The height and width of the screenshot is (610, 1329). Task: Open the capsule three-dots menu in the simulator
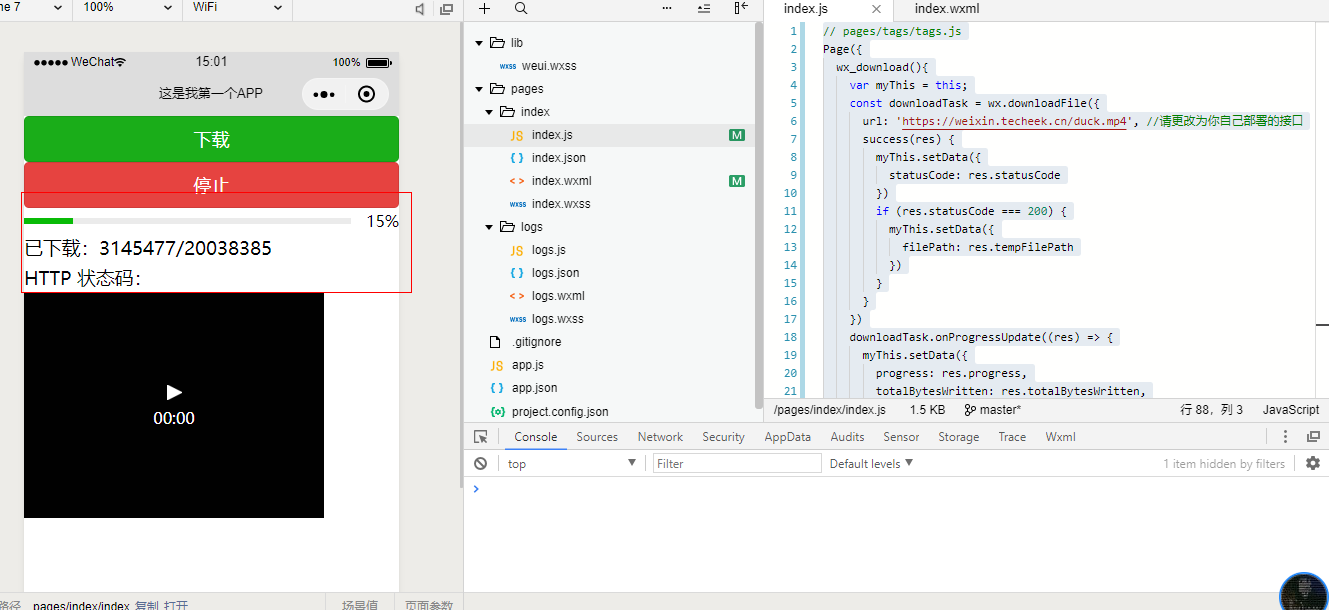tap(324, 95)
